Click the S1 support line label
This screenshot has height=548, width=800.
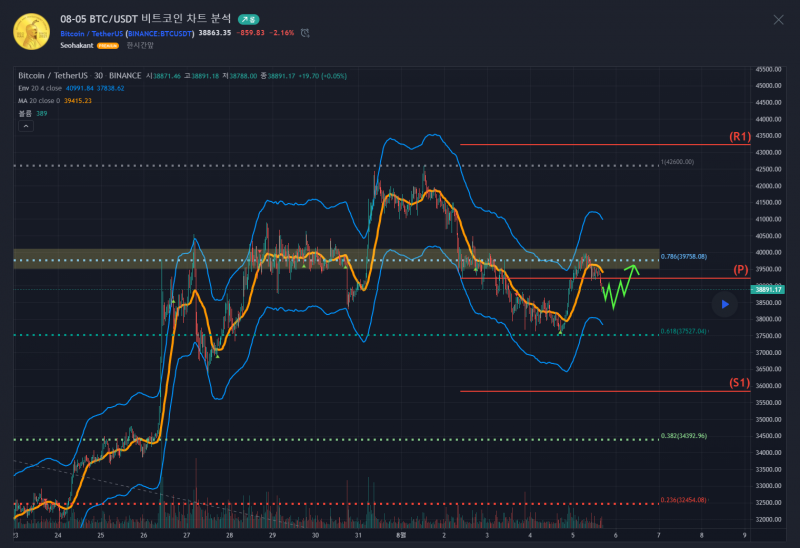739,383
